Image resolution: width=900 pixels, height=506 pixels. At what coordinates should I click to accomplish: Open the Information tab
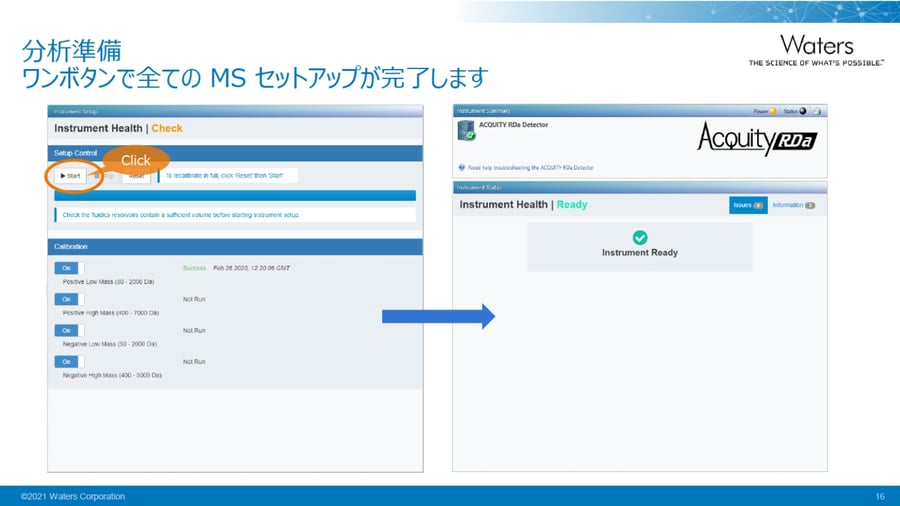(793, 205)
